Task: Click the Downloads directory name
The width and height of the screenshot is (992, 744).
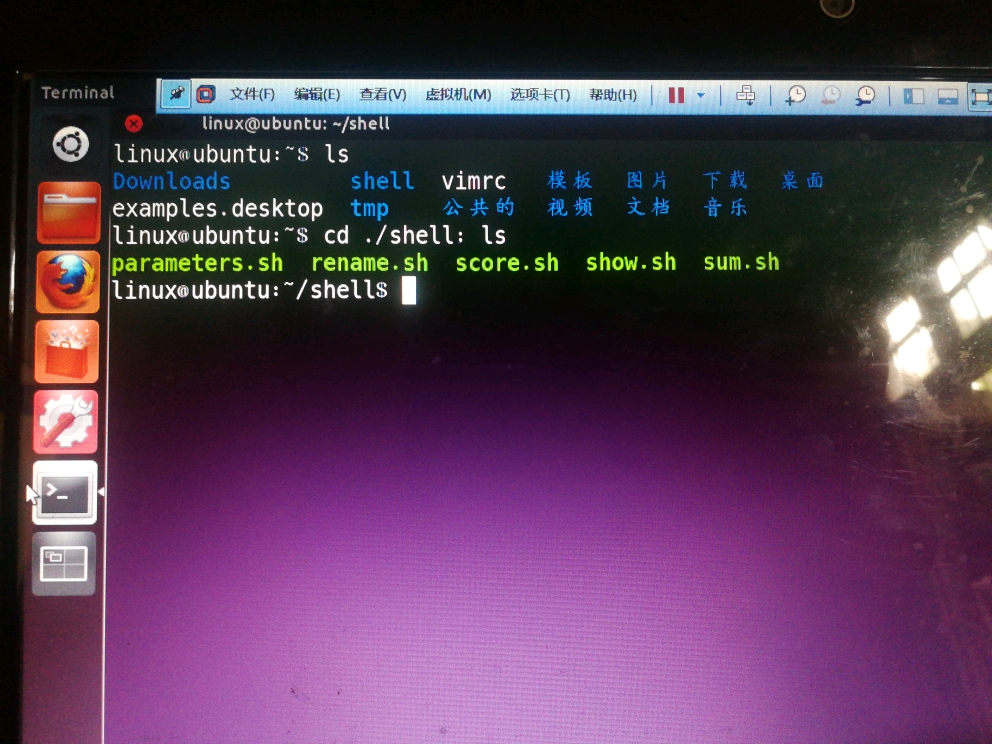Action: click(171, 182)
